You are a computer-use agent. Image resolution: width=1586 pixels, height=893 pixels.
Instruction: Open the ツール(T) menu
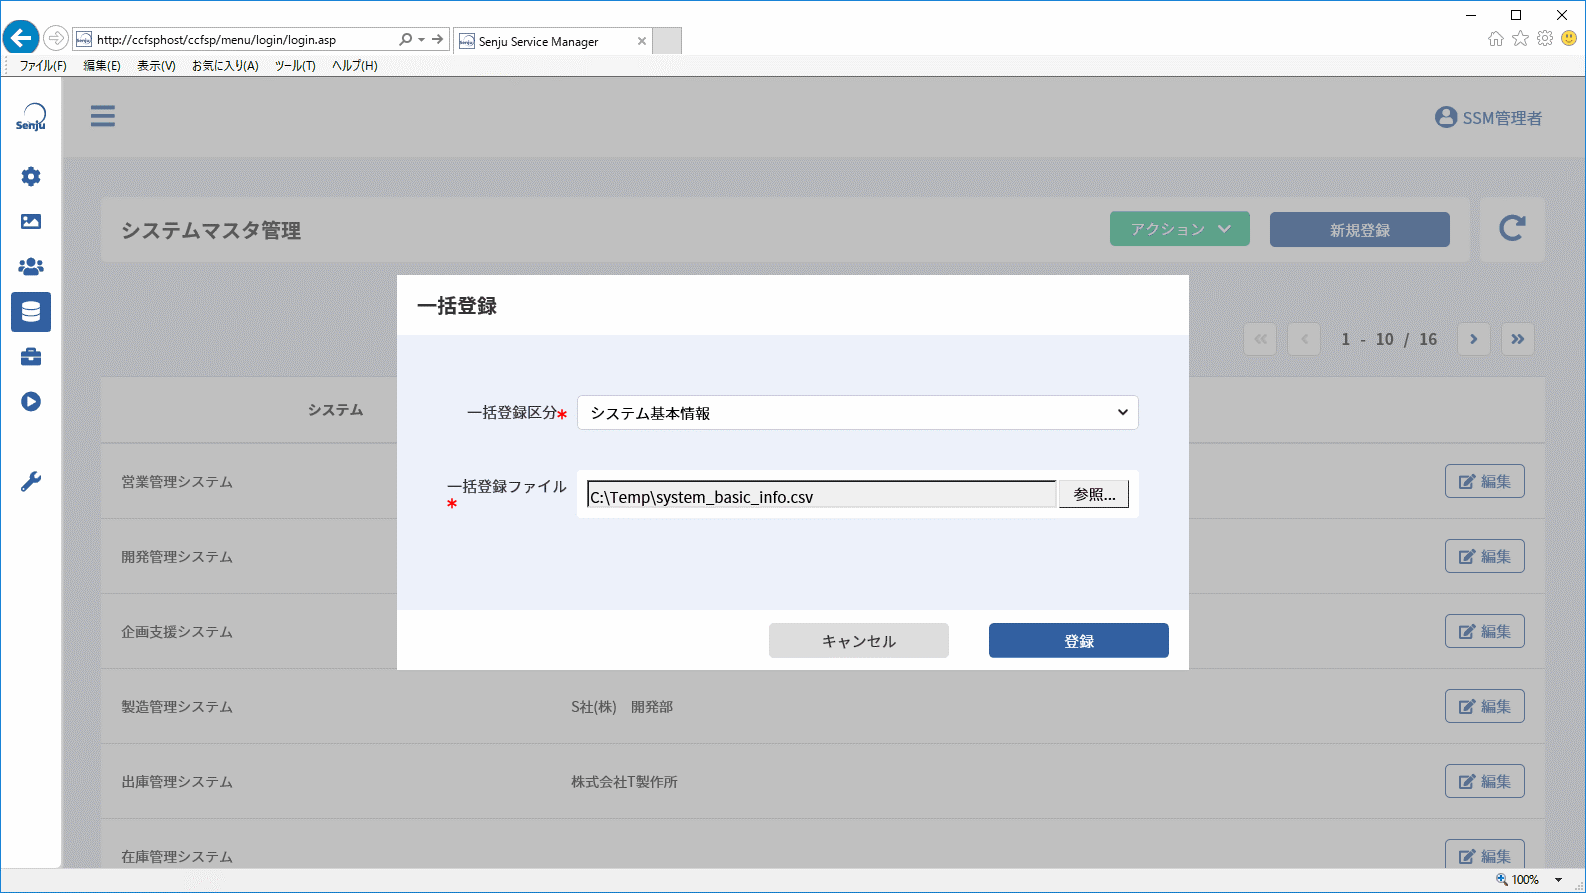click(x=295, y=66)
